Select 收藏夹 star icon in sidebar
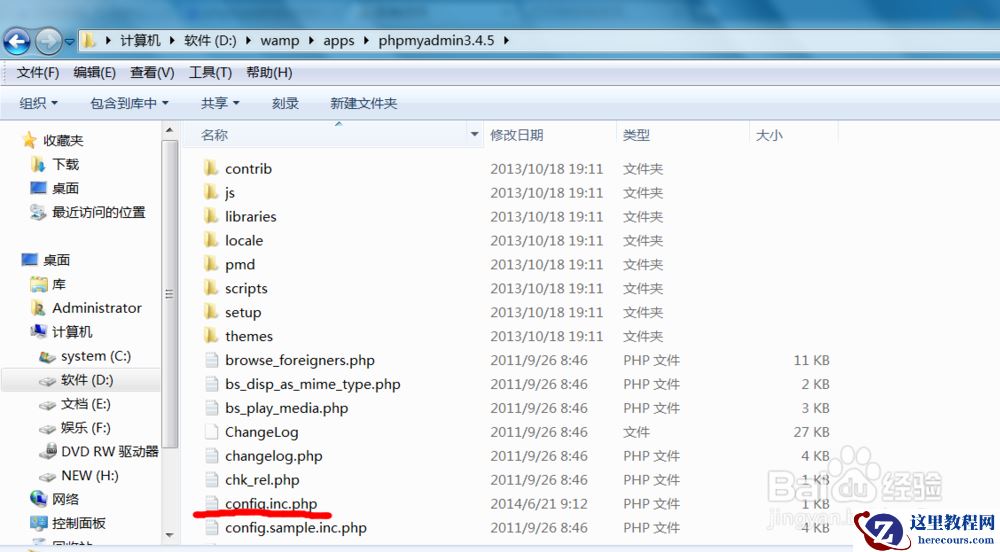 (29, 140)
